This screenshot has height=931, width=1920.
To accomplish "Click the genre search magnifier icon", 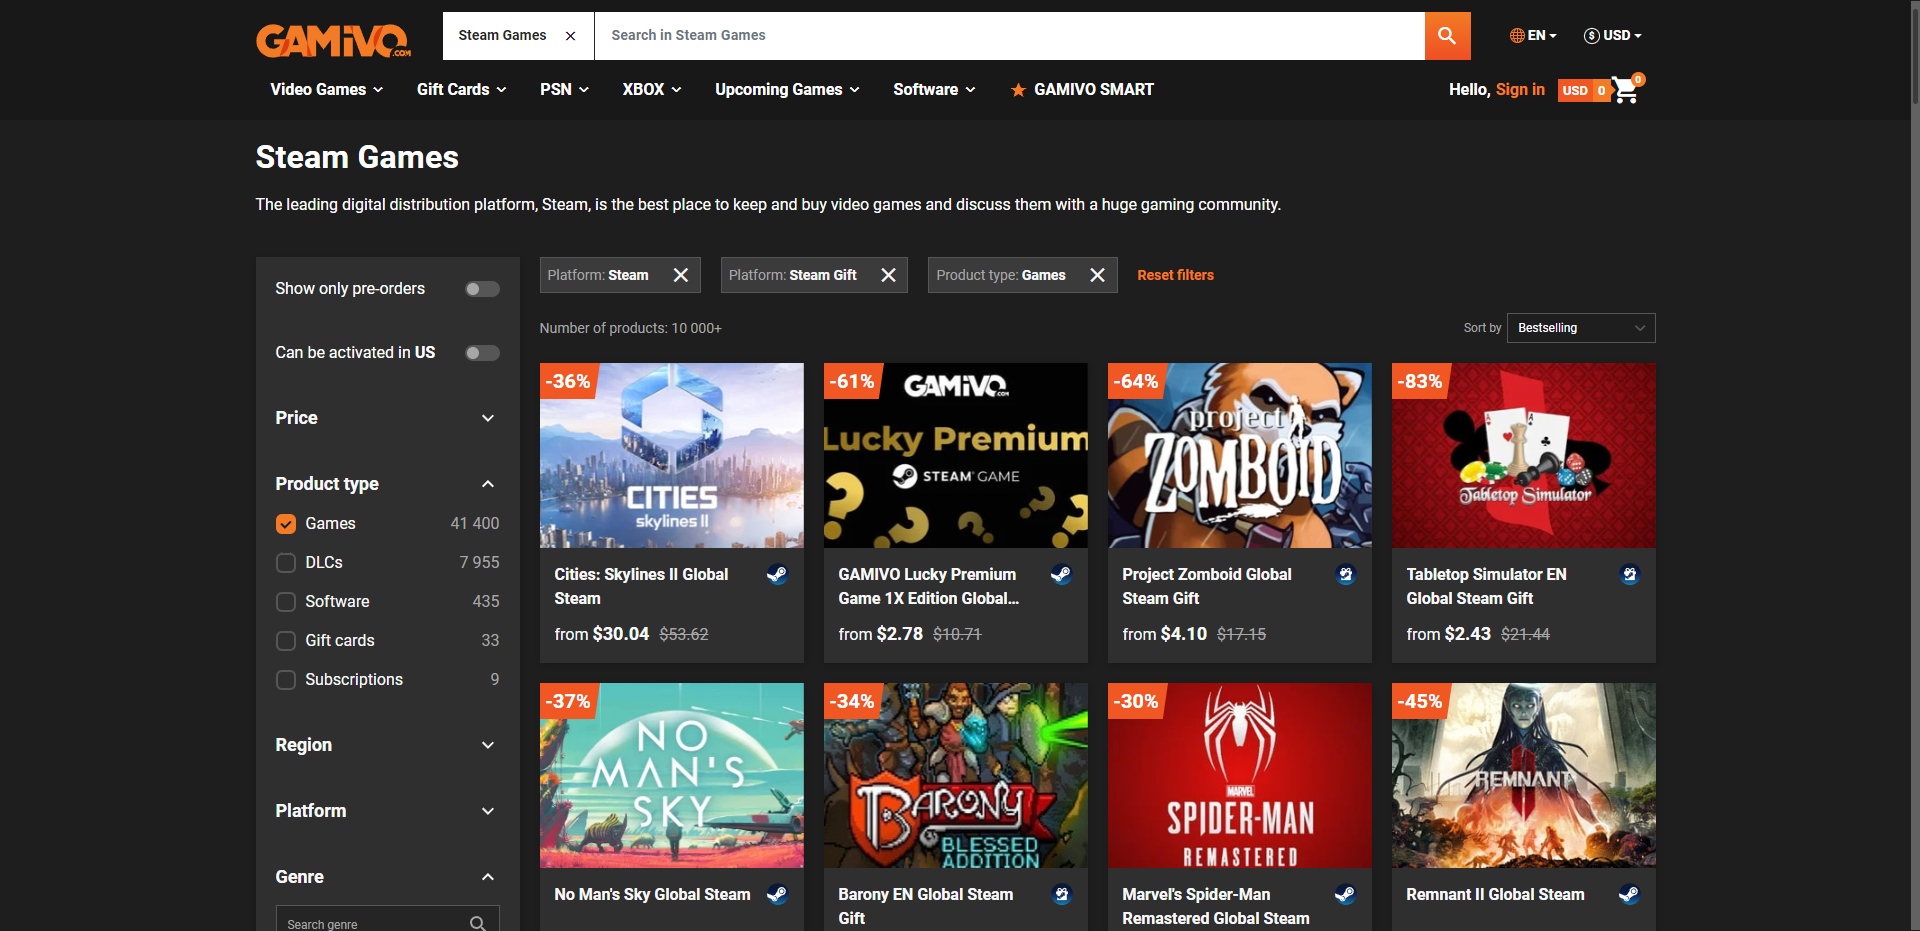I will (478, 923).
